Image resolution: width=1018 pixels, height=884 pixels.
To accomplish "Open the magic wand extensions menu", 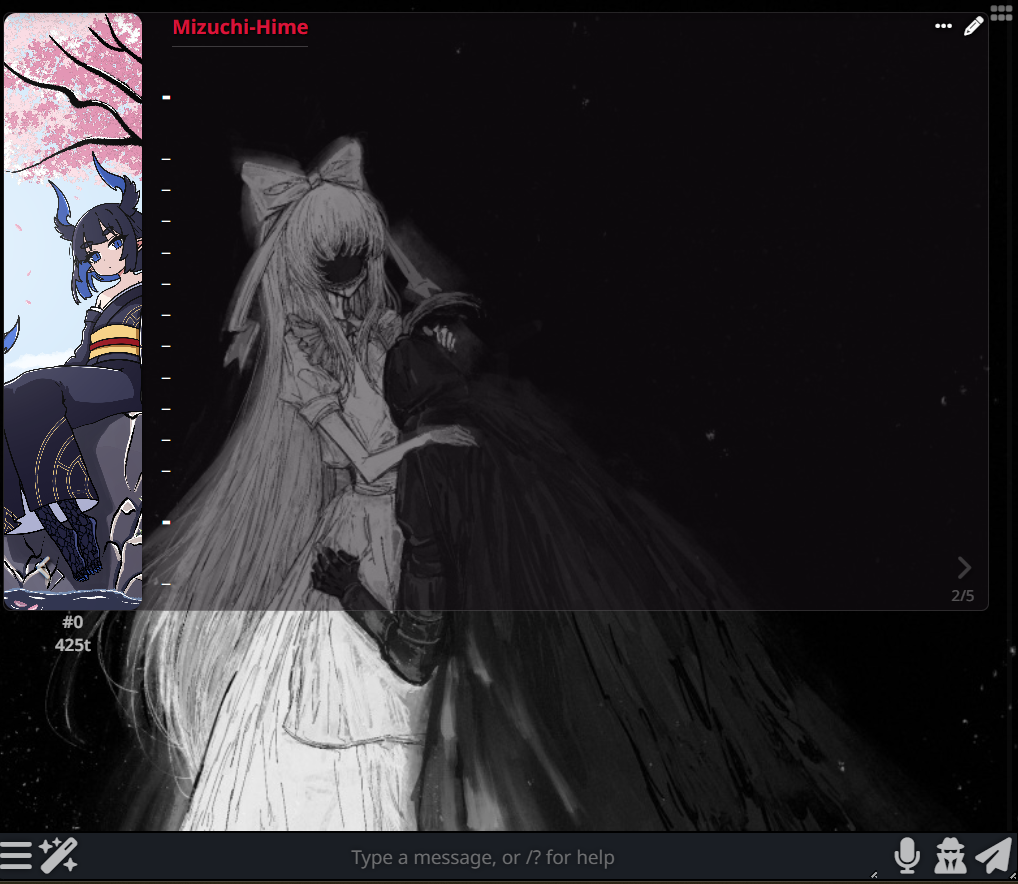I will (x=58, y=855).
